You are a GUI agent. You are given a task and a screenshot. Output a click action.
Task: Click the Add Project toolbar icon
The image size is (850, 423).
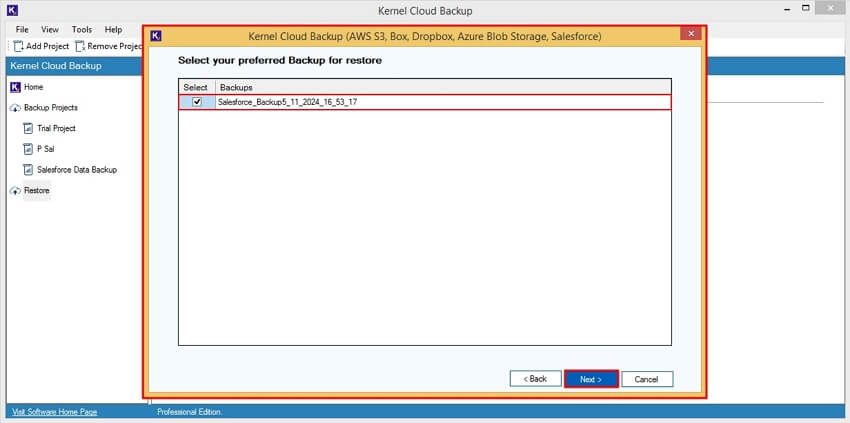pyautogui.click(x=19, y=46)
